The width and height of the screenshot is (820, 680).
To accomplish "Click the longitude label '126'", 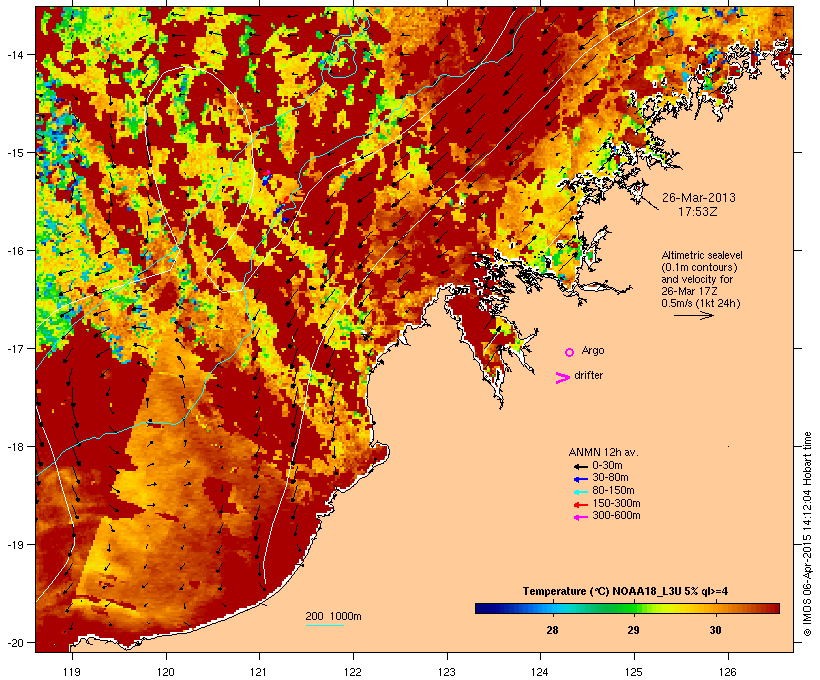I will (728, 672).
